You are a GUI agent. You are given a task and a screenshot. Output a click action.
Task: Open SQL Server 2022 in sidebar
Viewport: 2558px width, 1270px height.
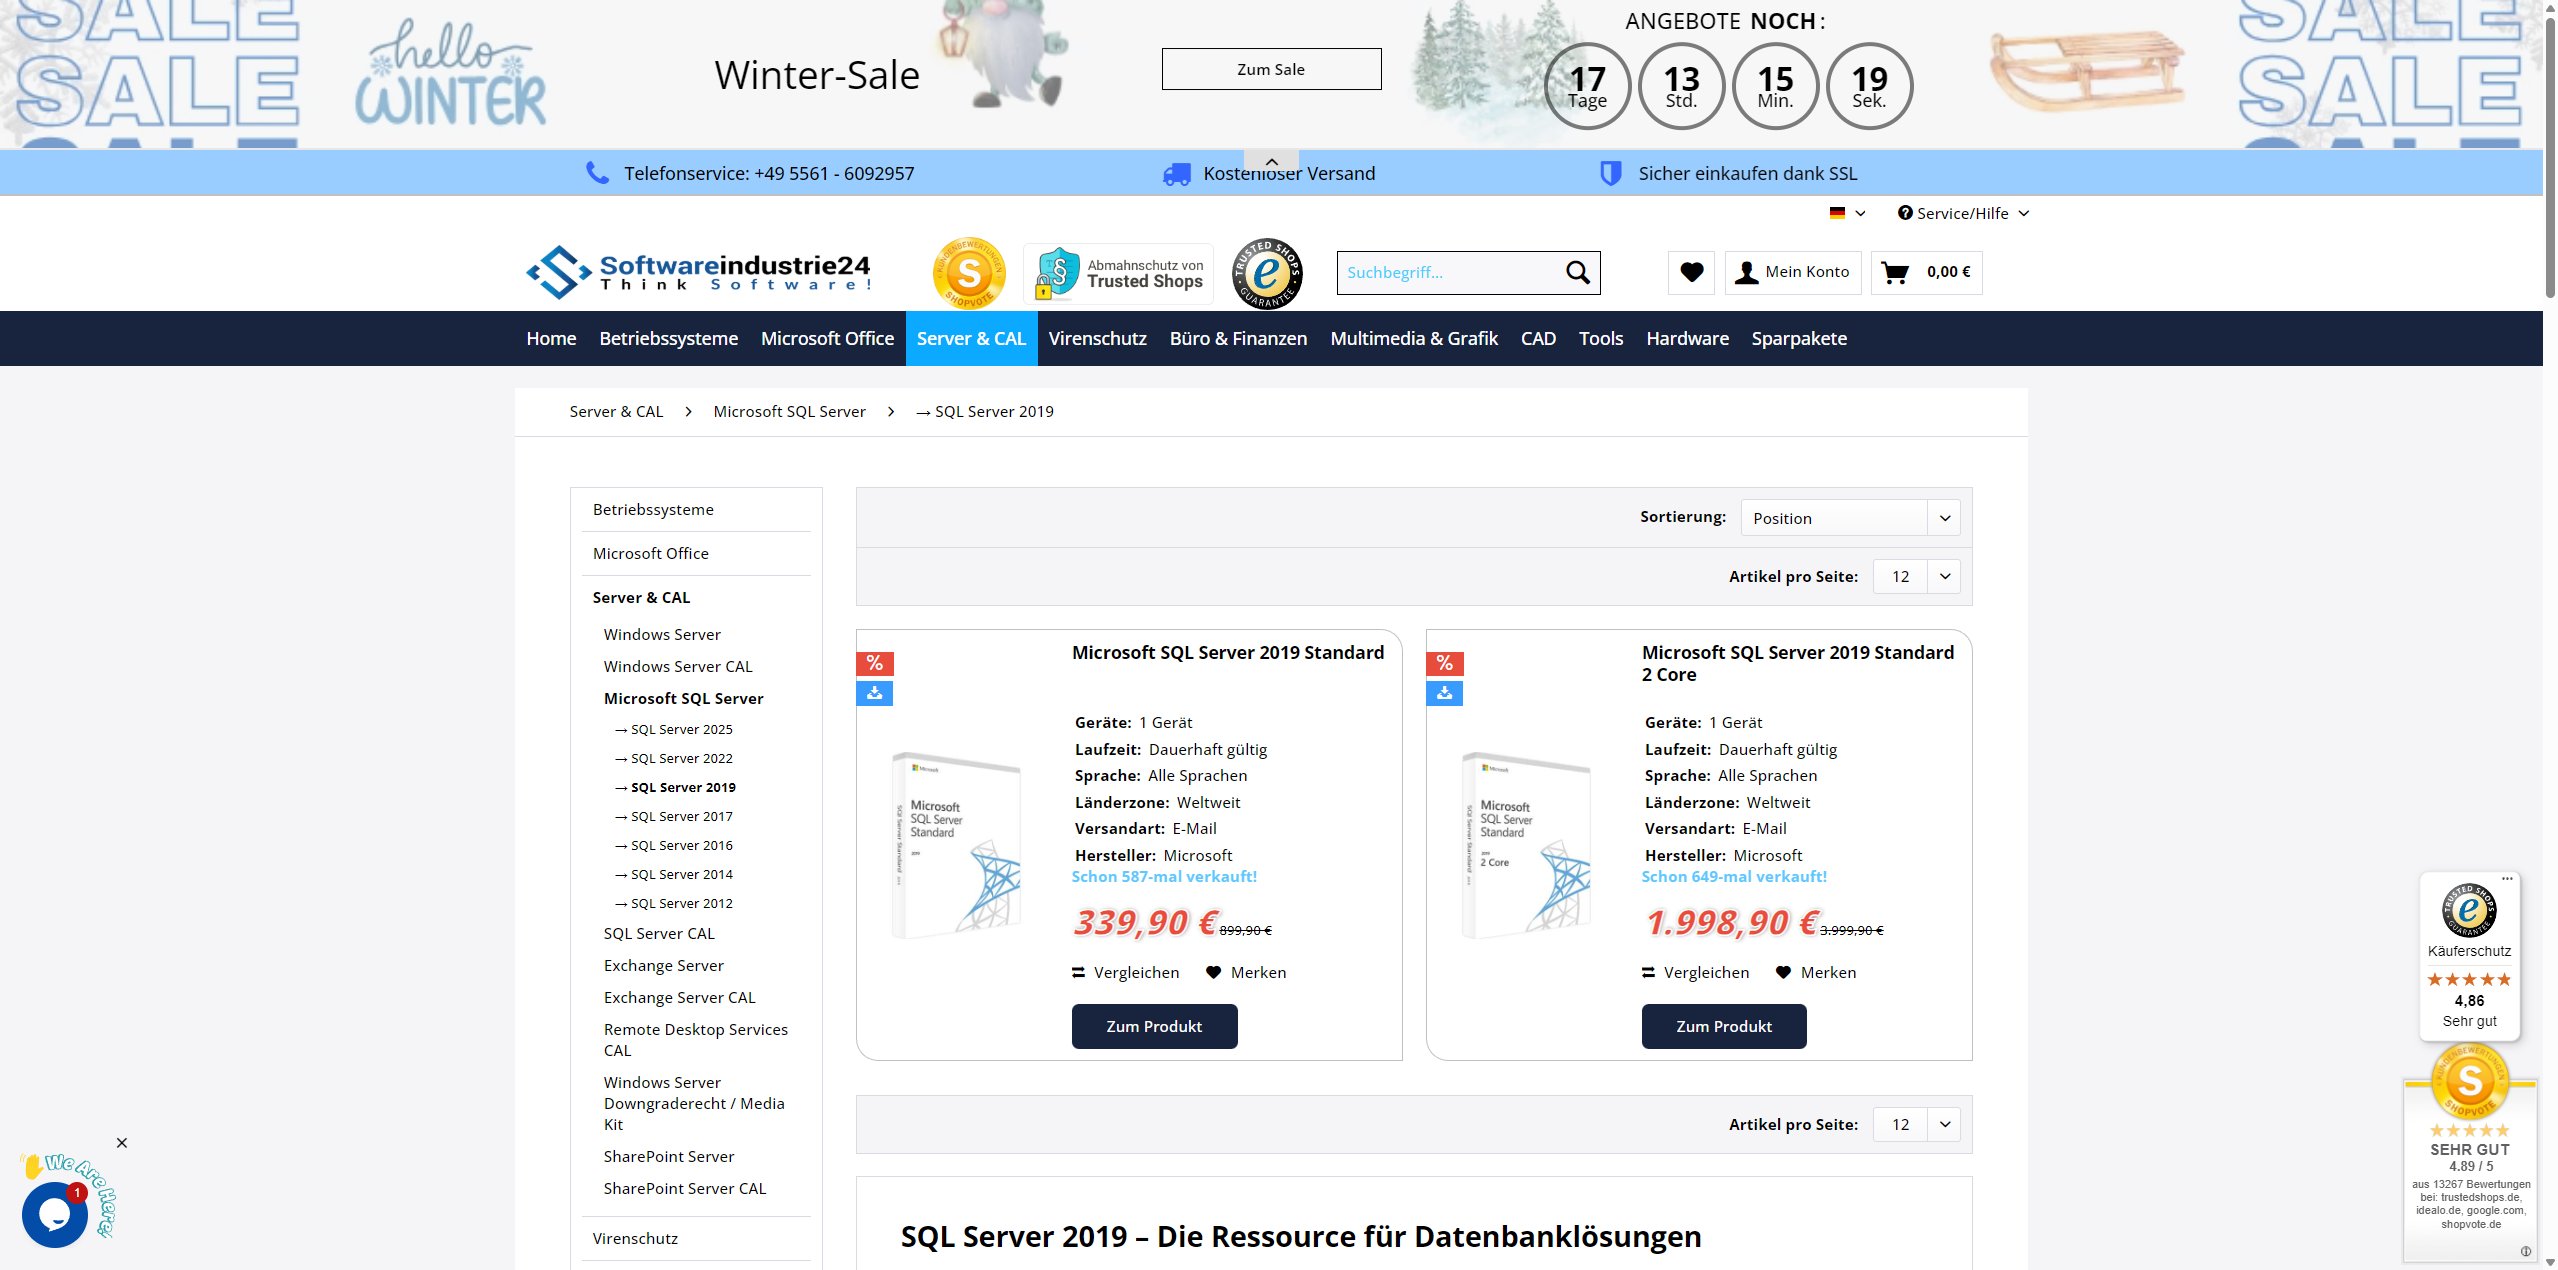pos(681,758)
